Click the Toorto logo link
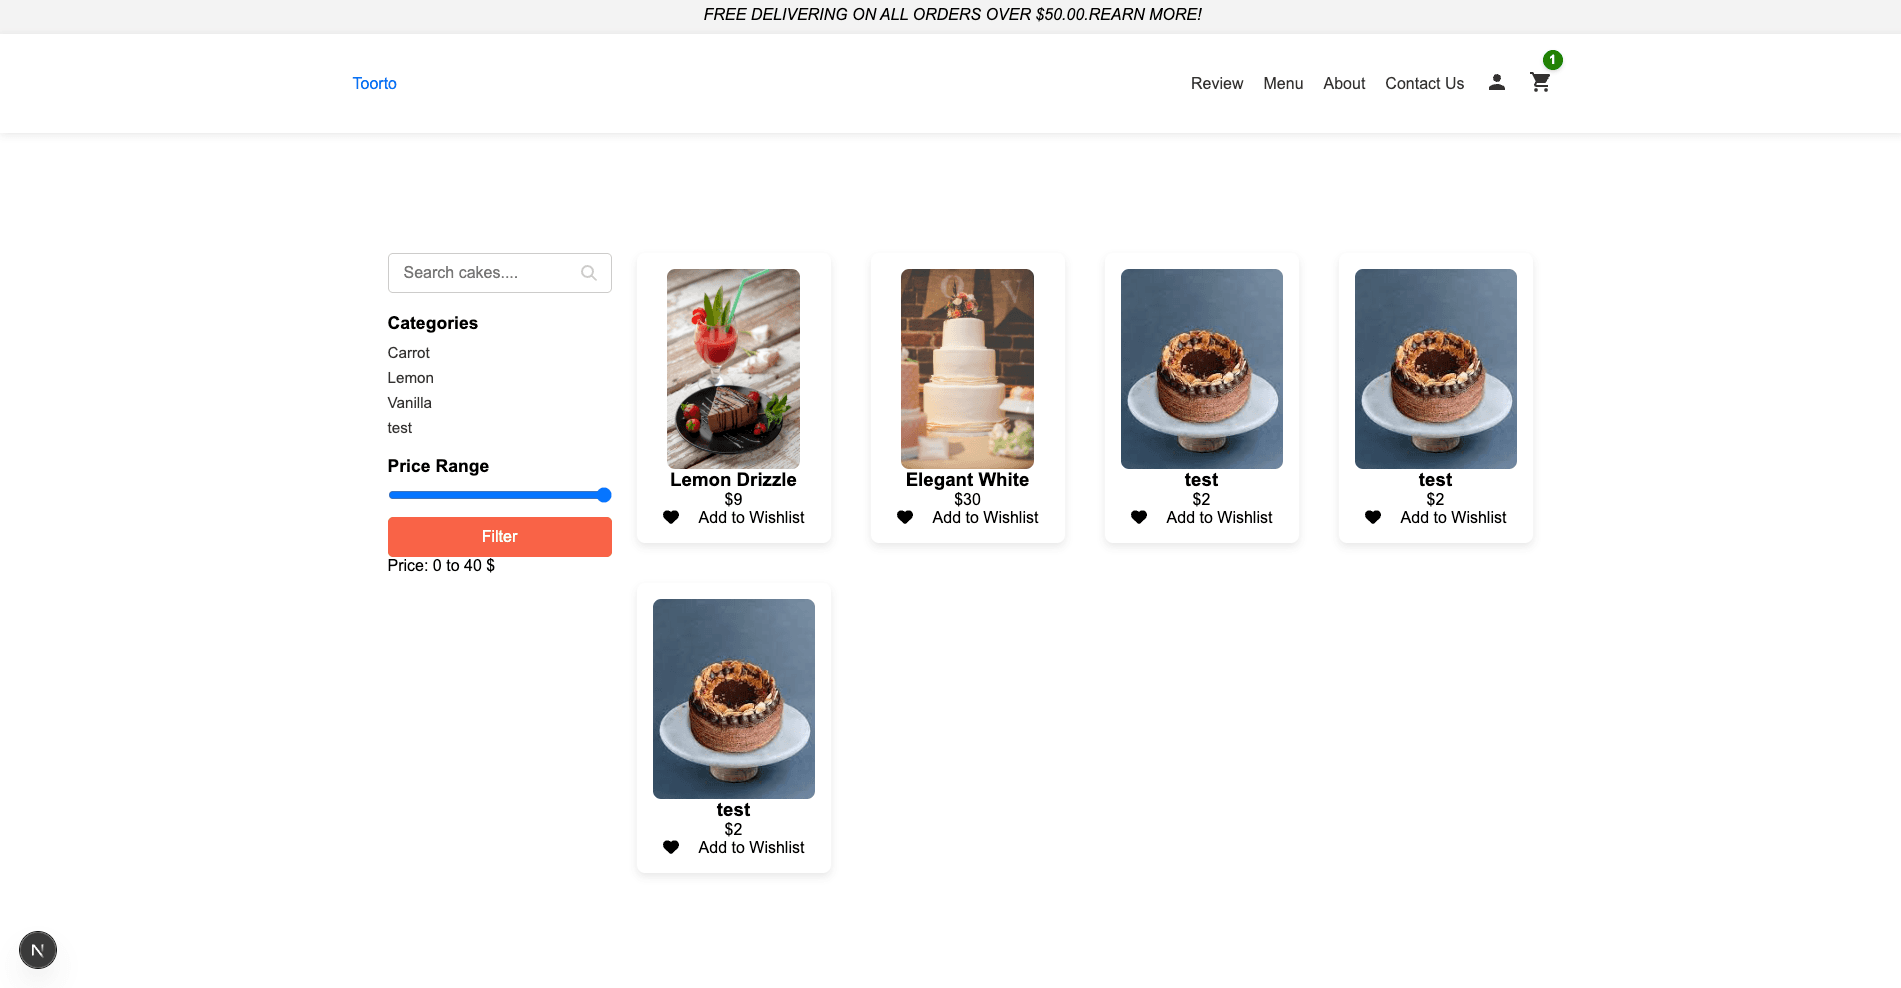 pos(374,84)
